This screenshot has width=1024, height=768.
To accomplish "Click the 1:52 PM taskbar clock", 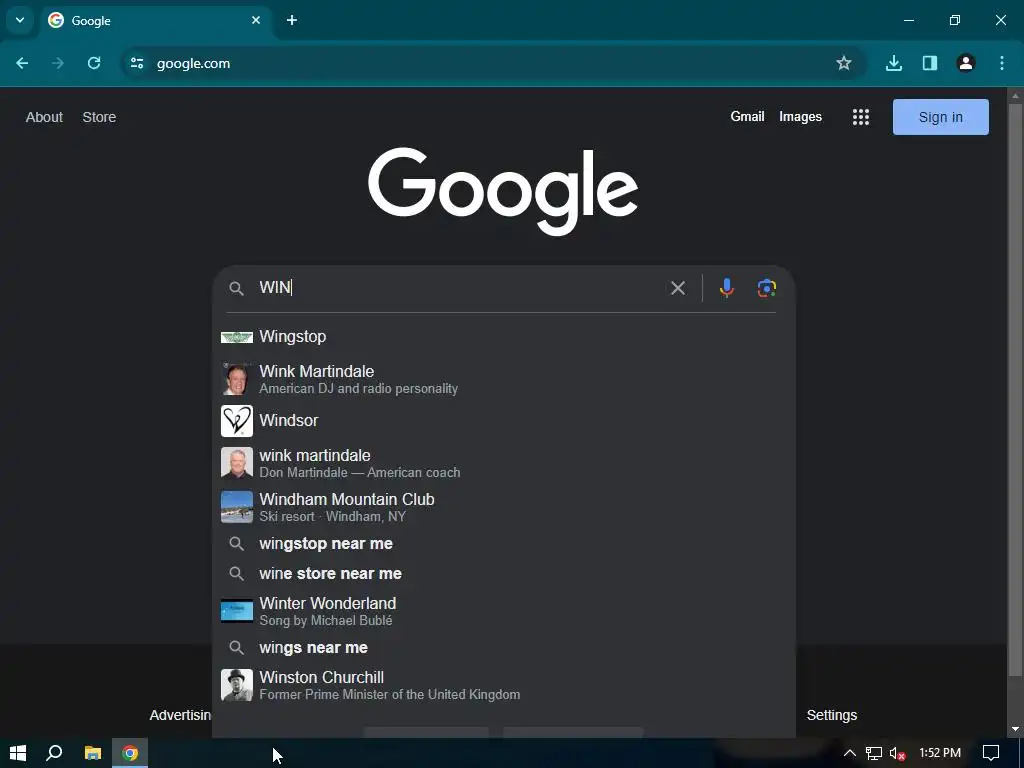I will tap(940, 753).
